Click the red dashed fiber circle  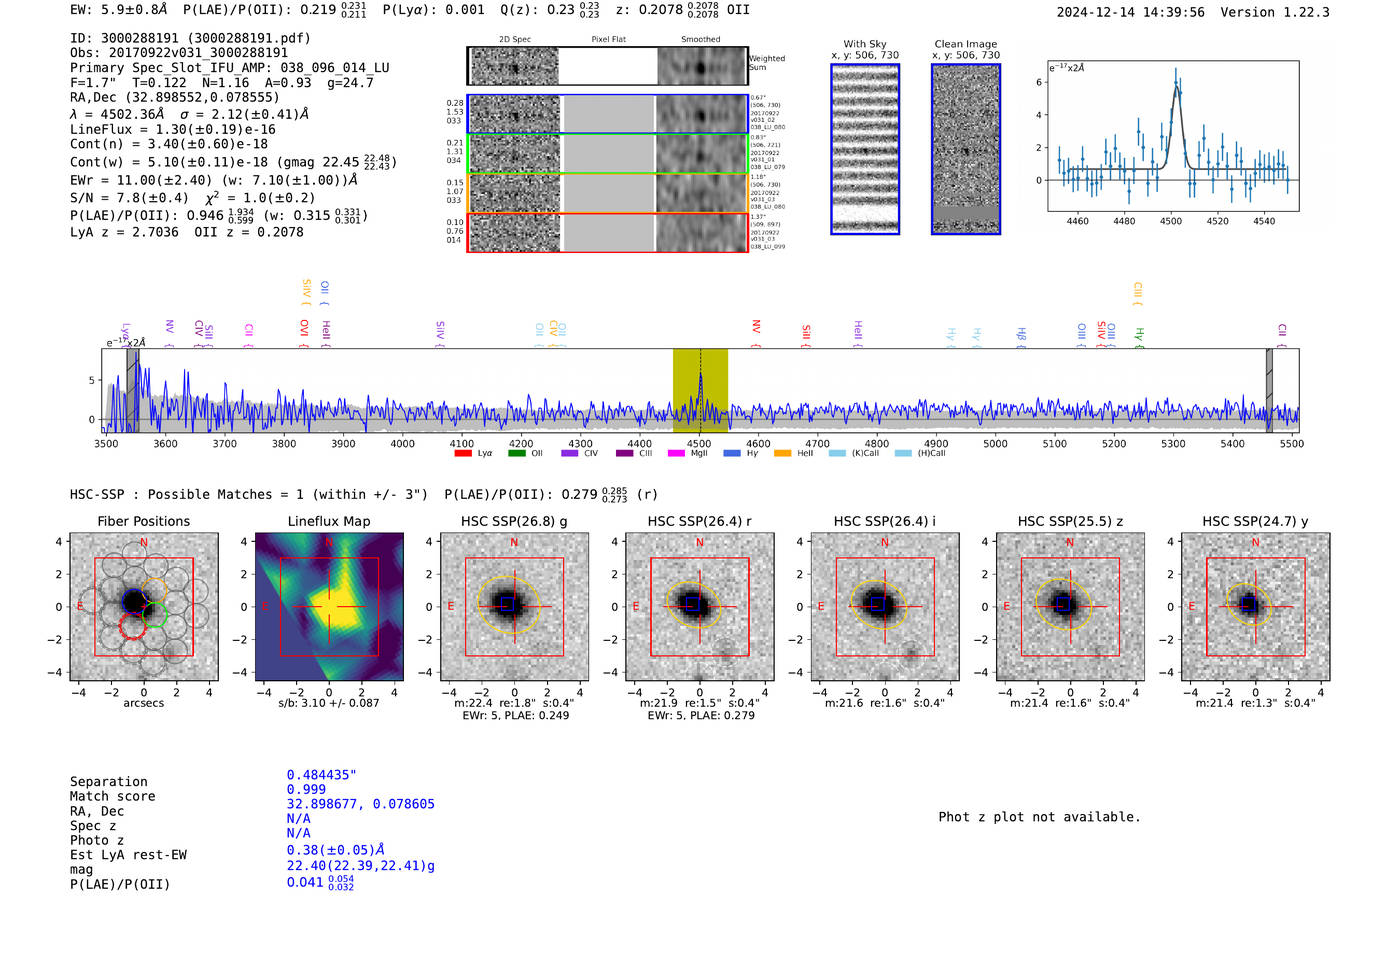132,626
